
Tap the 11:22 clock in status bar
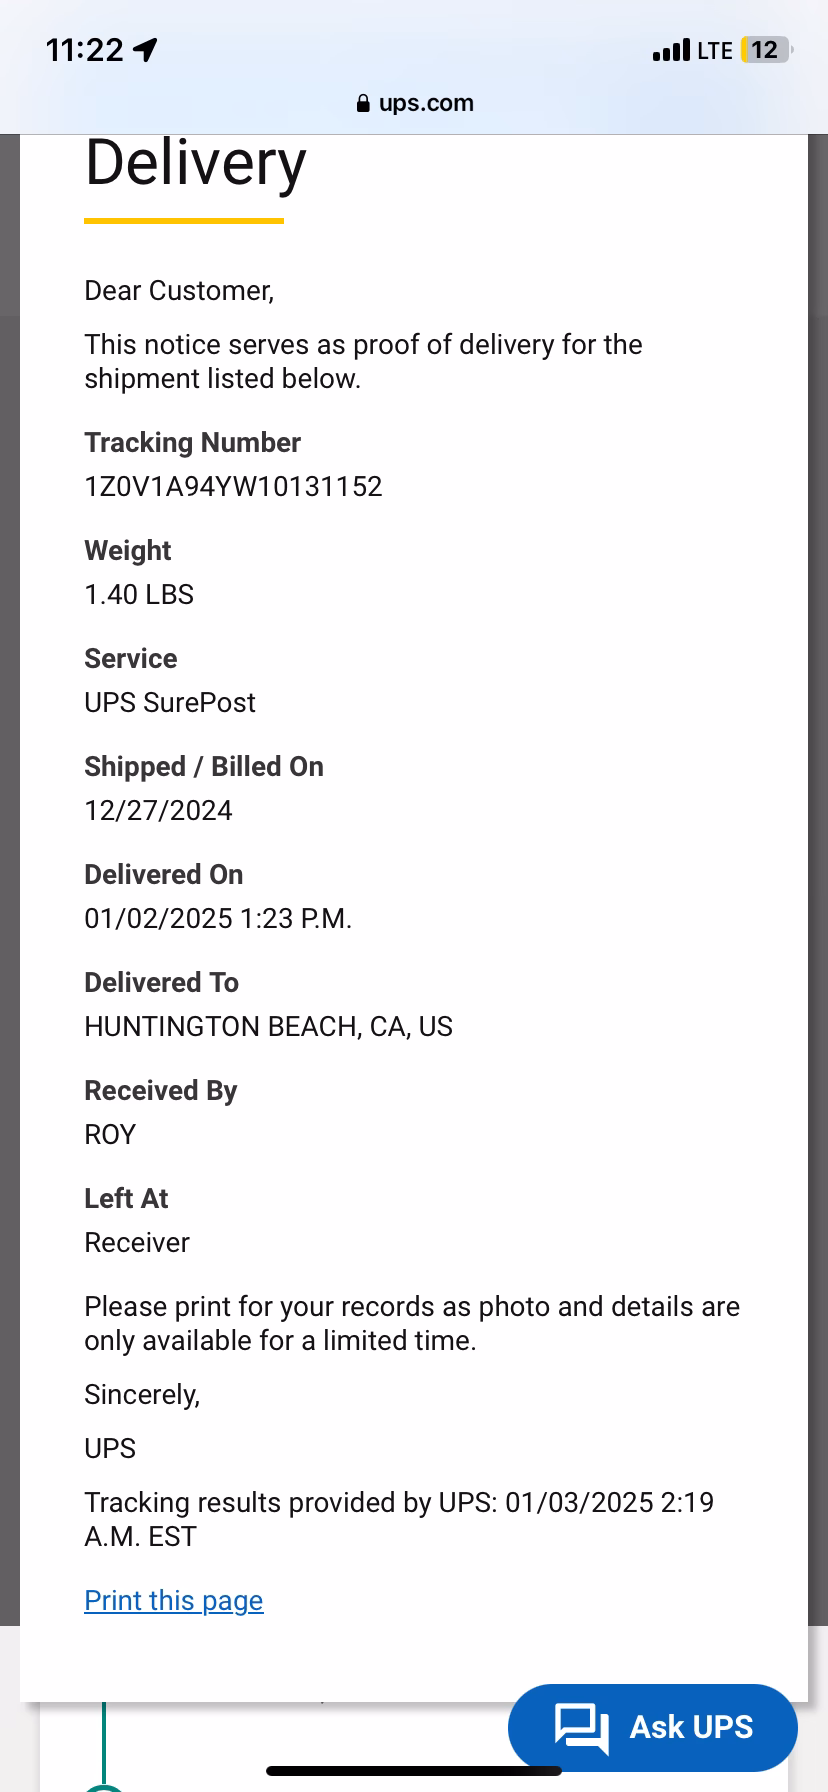point(85,50)
